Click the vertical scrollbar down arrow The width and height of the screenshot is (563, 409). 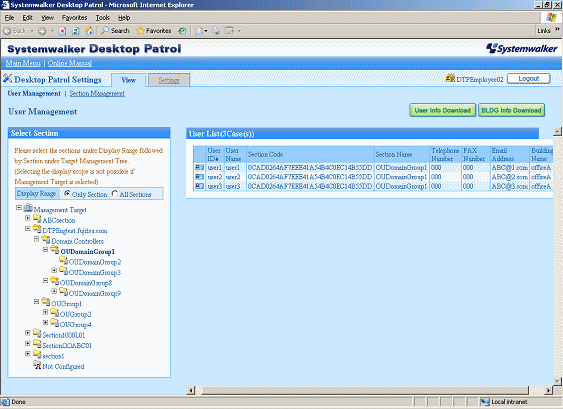tap(557, 381)
